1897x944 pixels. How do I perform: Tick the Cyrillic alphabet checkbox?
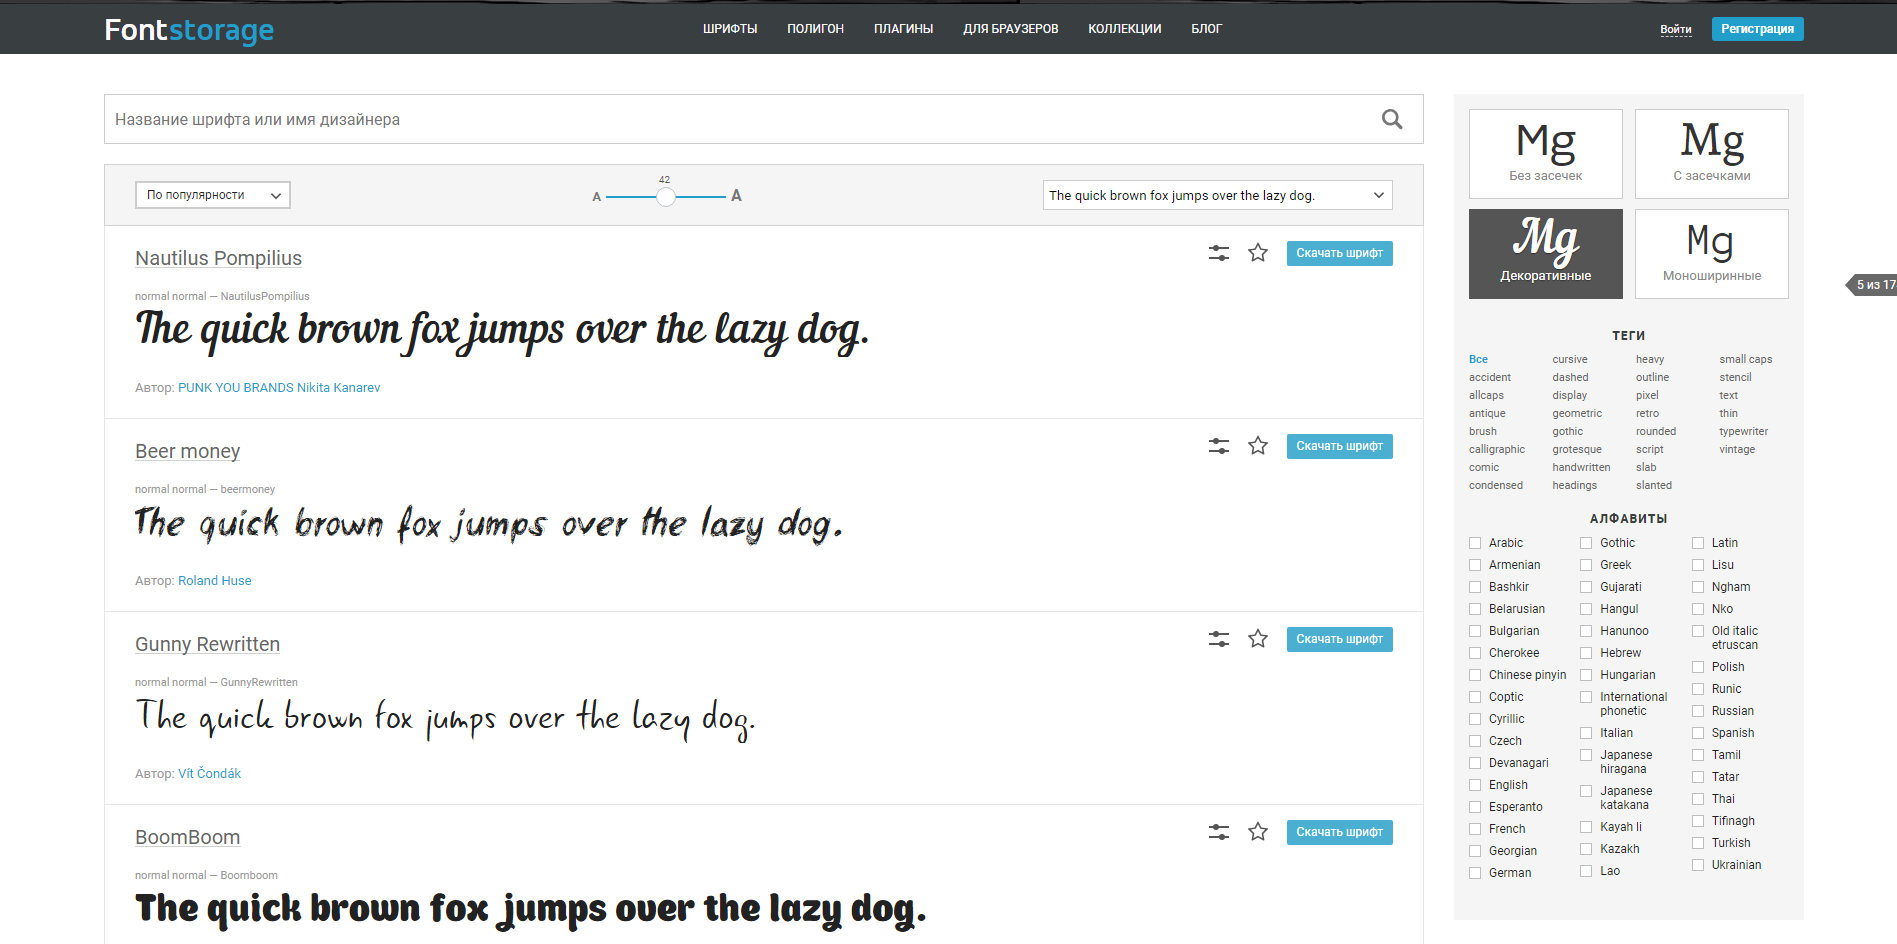pos(1475,719)
